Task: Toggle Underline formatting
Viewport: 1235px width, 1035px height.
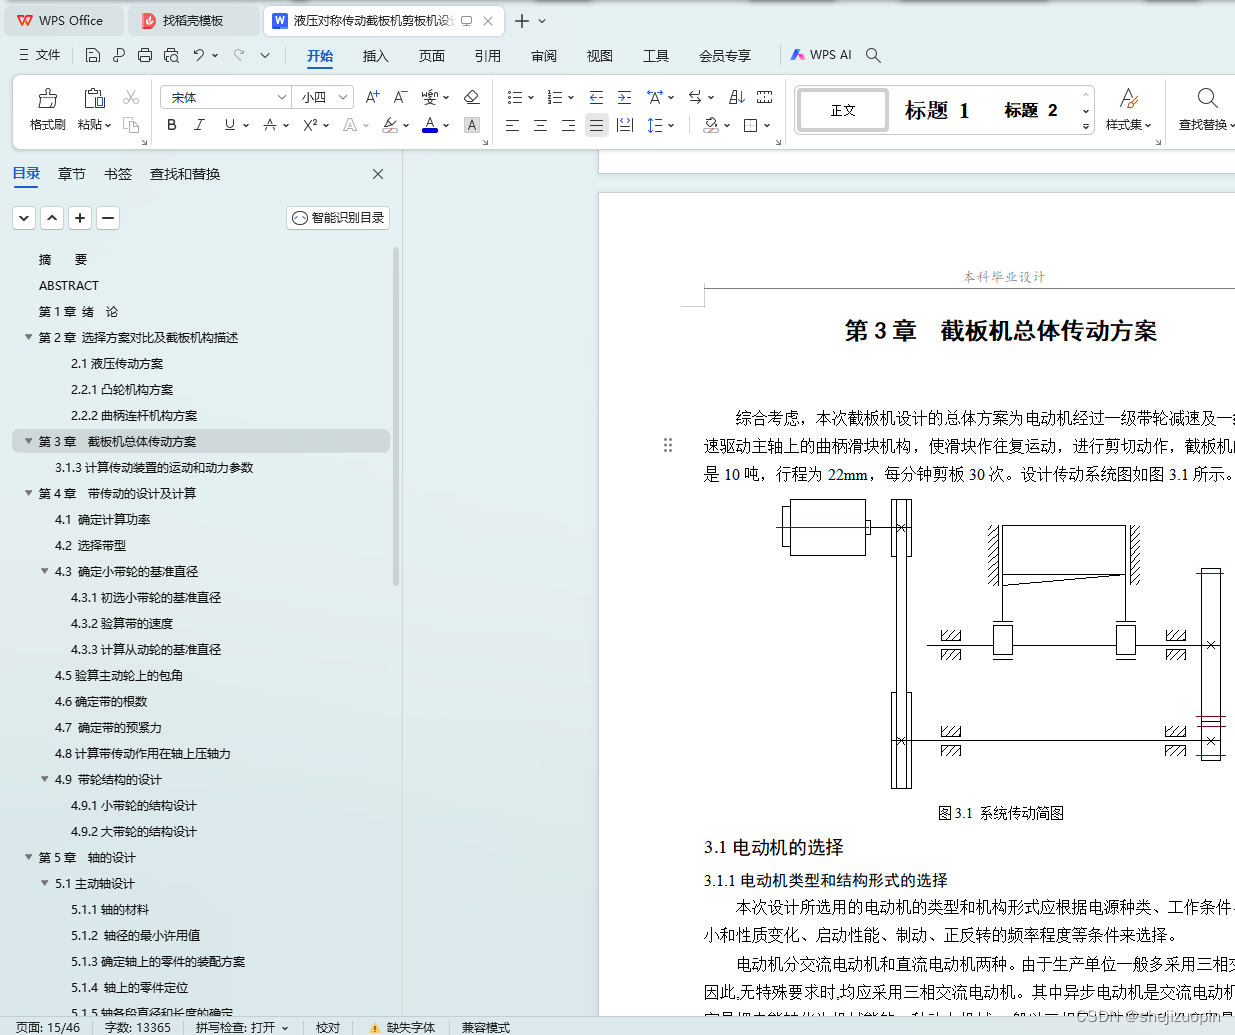Action: [x=230, y=125]
